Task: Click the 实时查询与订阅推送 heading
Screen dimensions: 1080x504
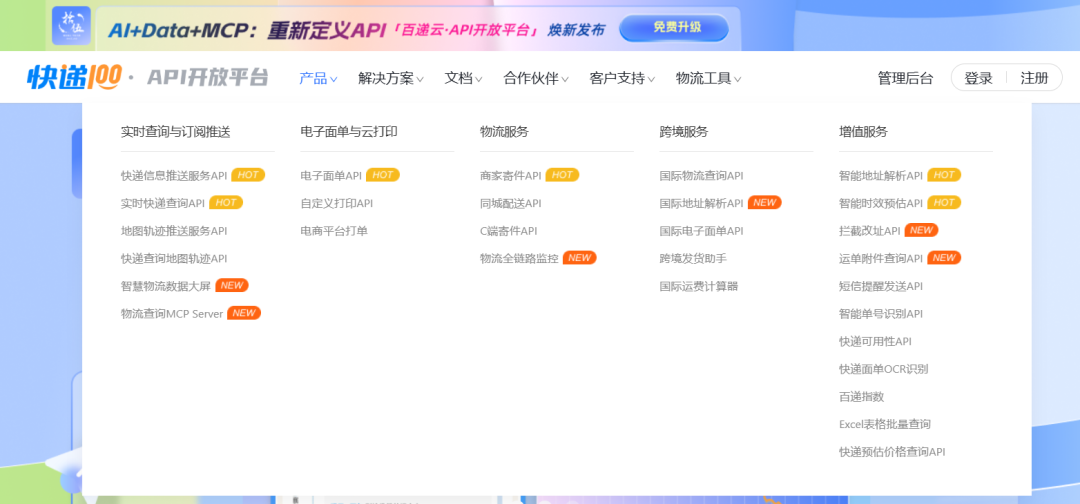Action: [x=175, y=132]
